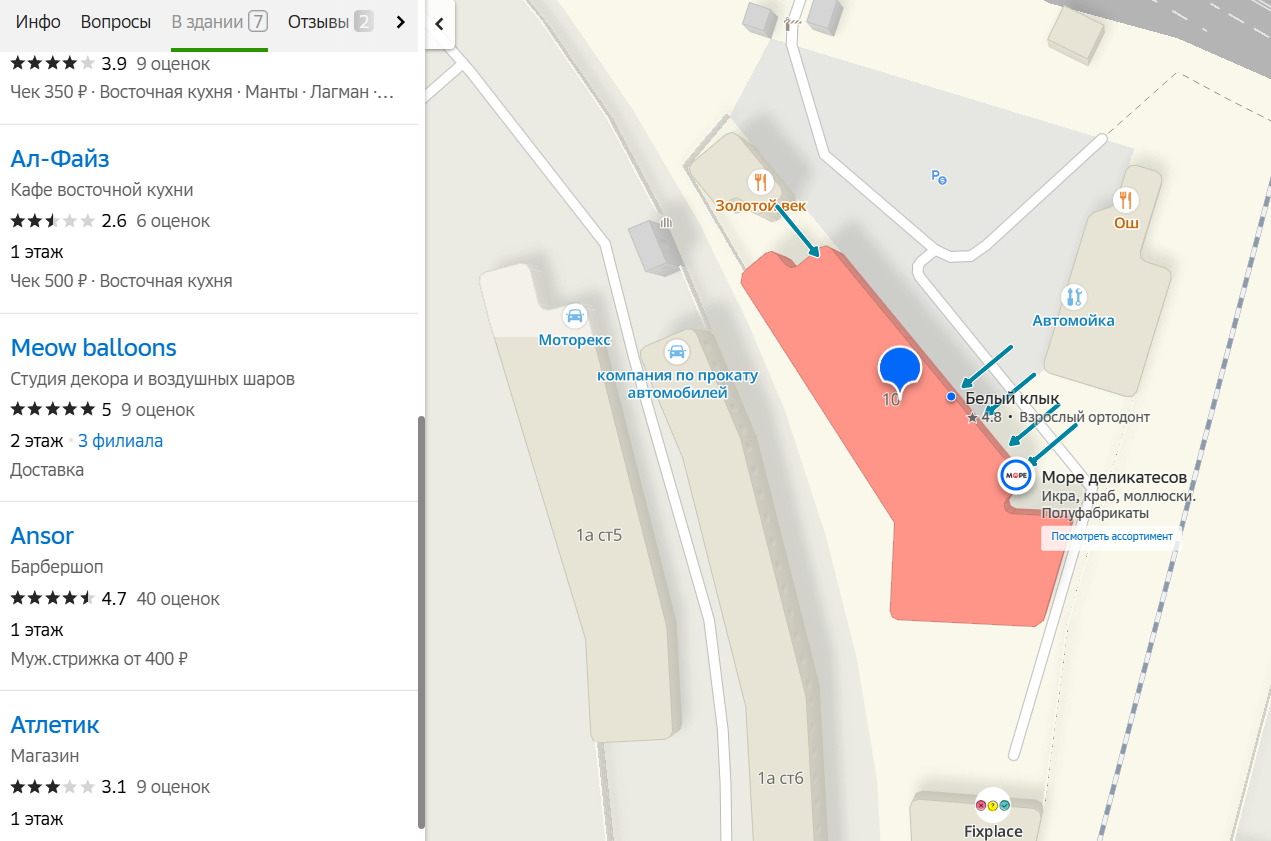Click the car rental company icon
This screenshot has width=1271, height=841.
[x=677, y=351]
